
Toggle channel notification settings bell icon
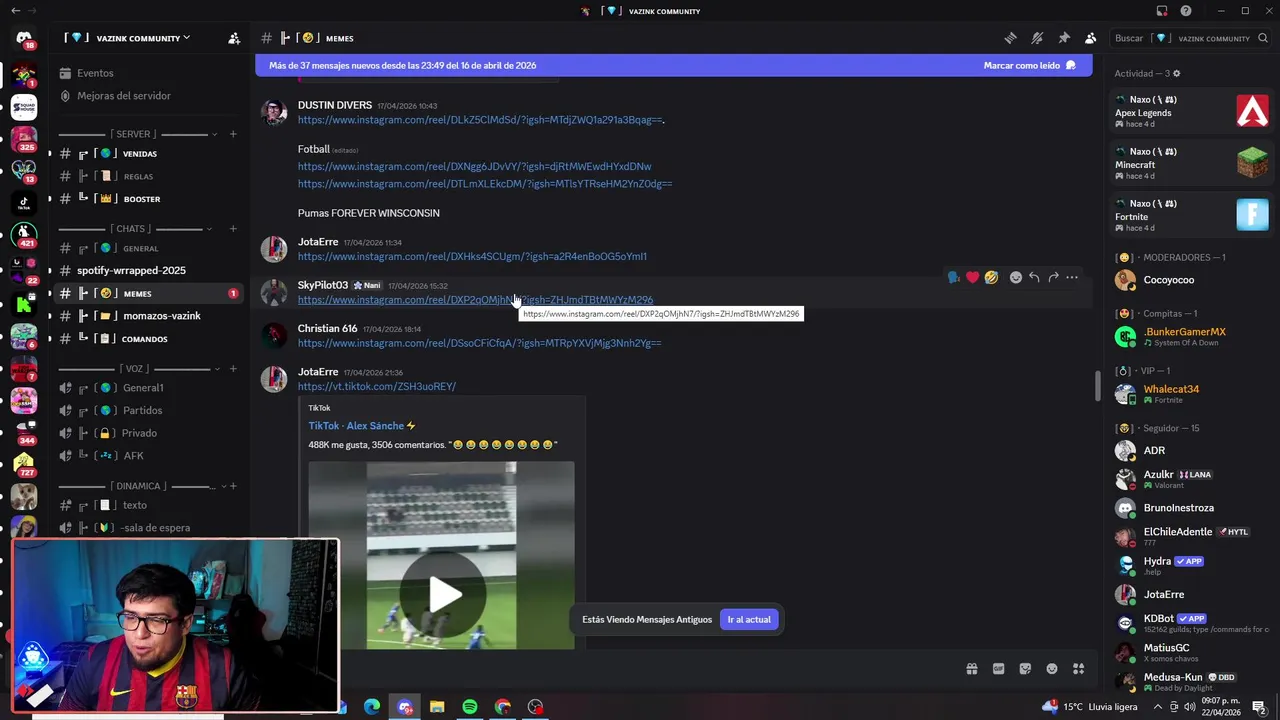[1037, 38]
